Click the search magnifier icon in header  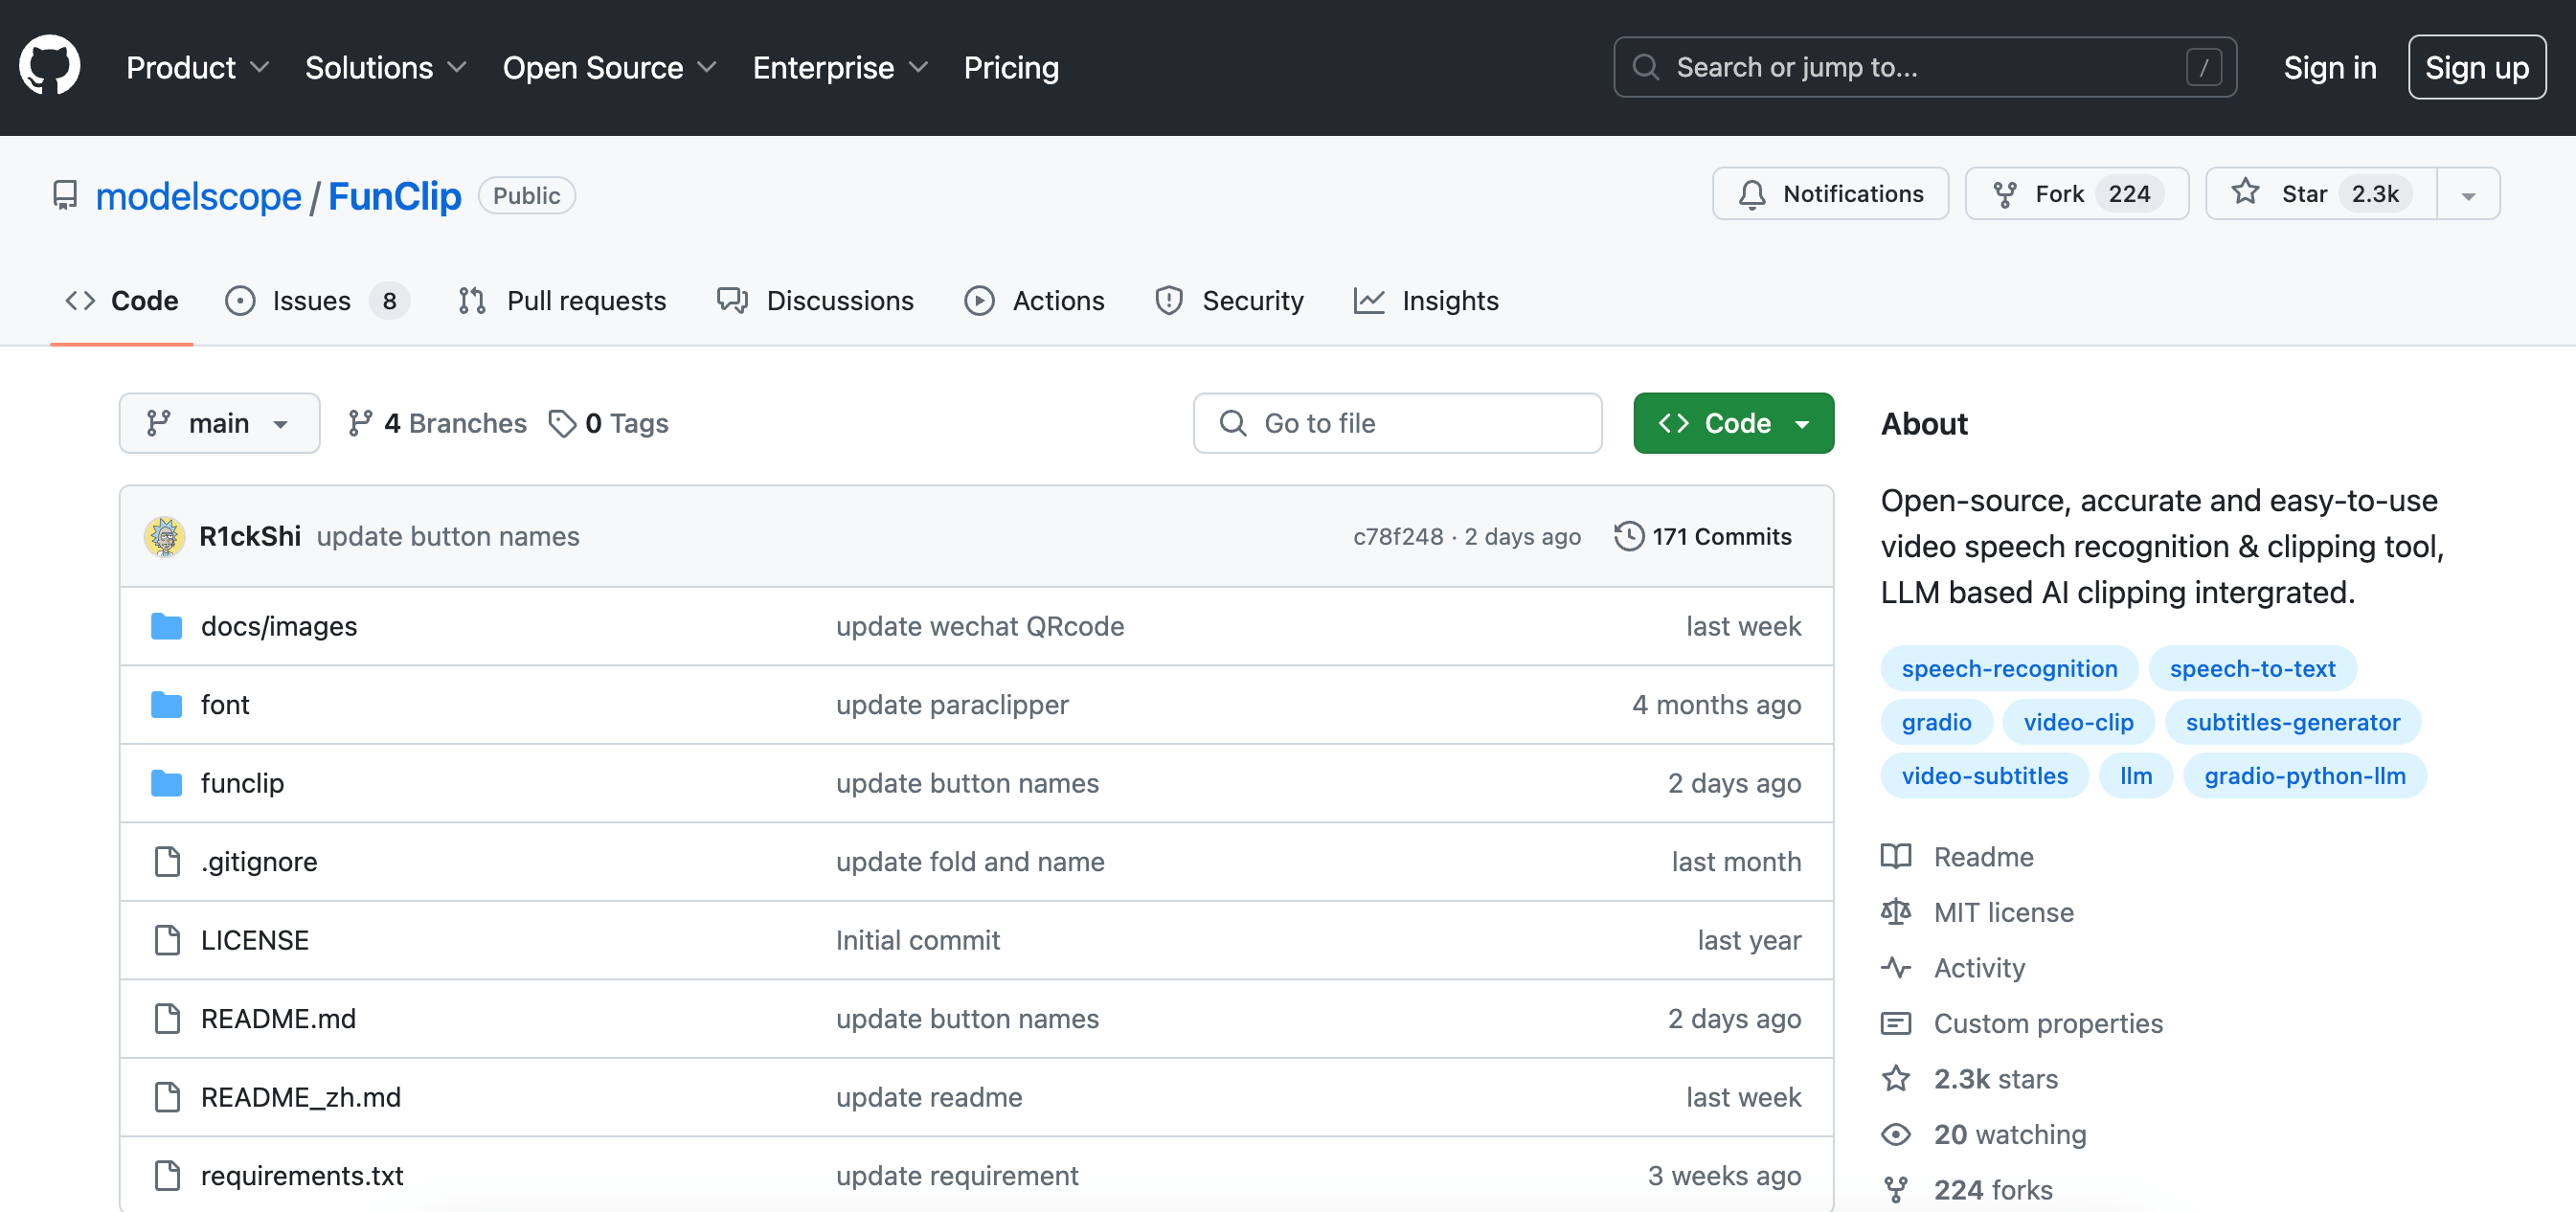(x=1645, y=67)
